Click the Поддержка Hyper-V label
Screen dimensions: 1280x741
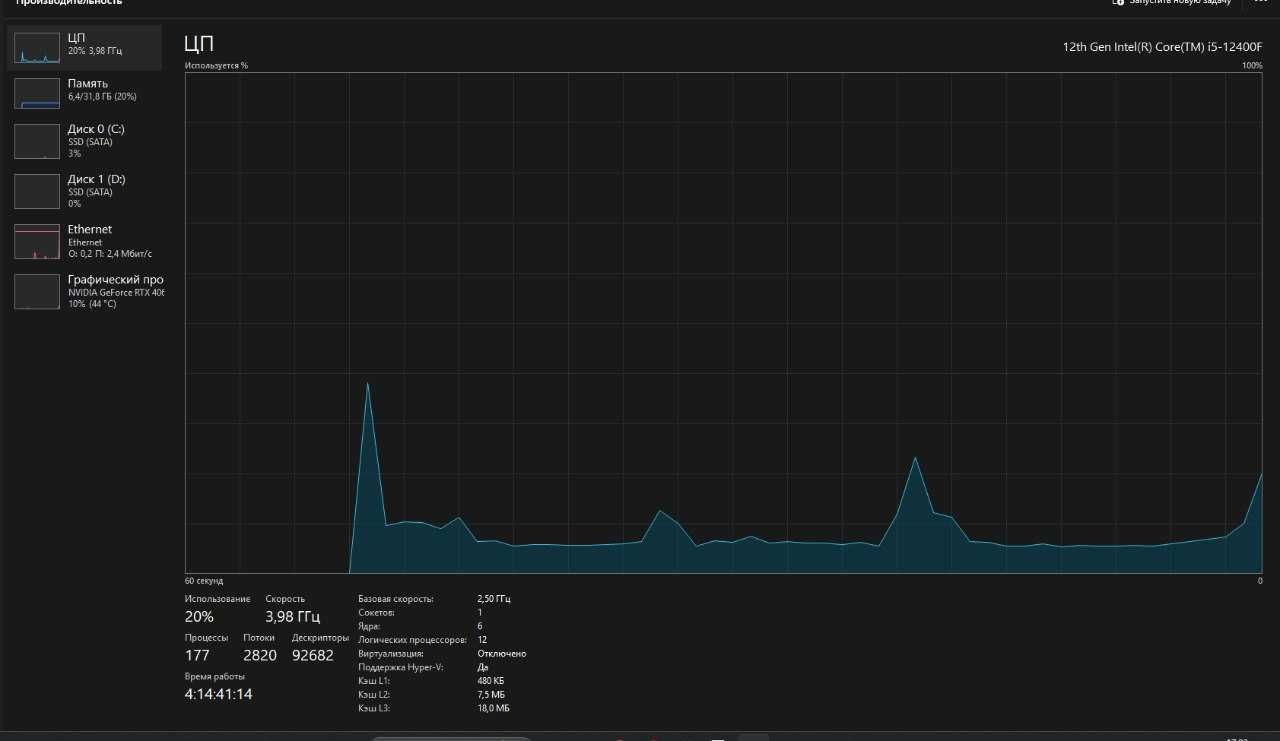pyautogui.click(x=400, y=667)
